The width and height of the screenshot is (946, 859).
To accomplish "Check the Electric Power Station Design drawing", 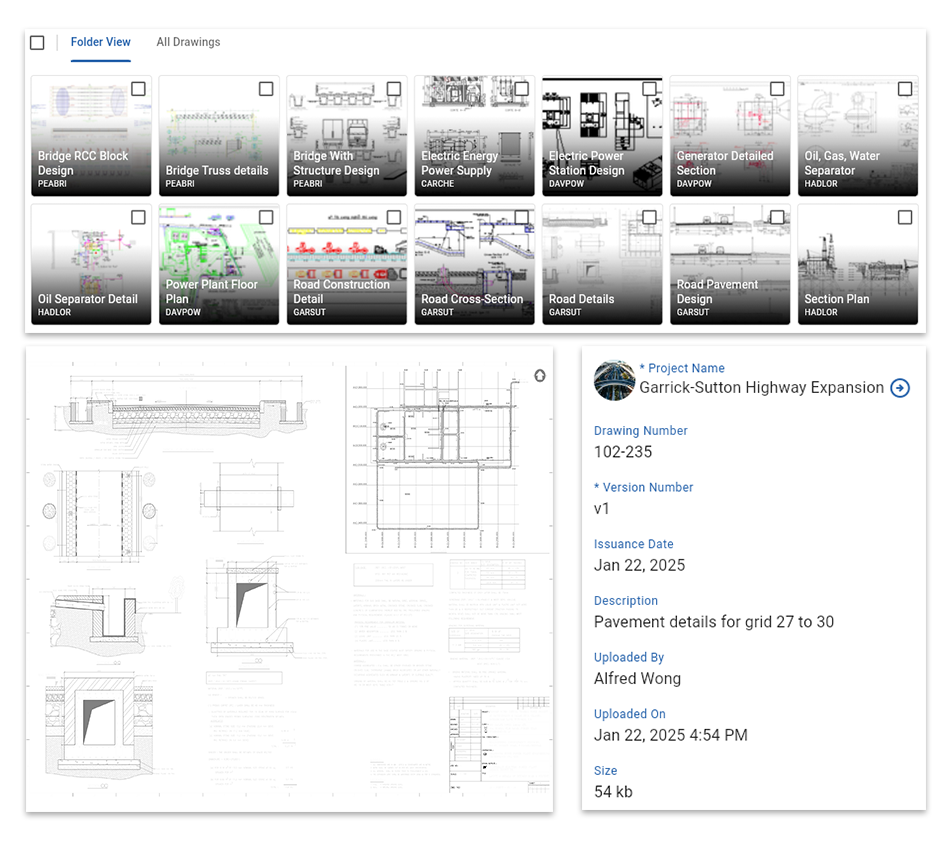I will [x=649, y=89].
